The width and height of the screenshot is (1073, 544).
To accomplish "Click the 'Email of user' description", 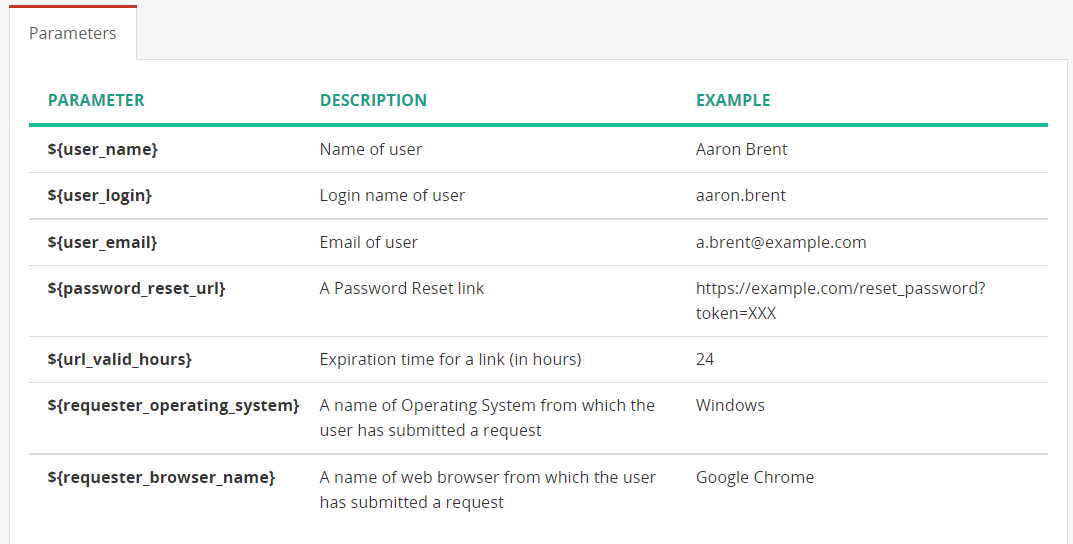I will 368,242.
